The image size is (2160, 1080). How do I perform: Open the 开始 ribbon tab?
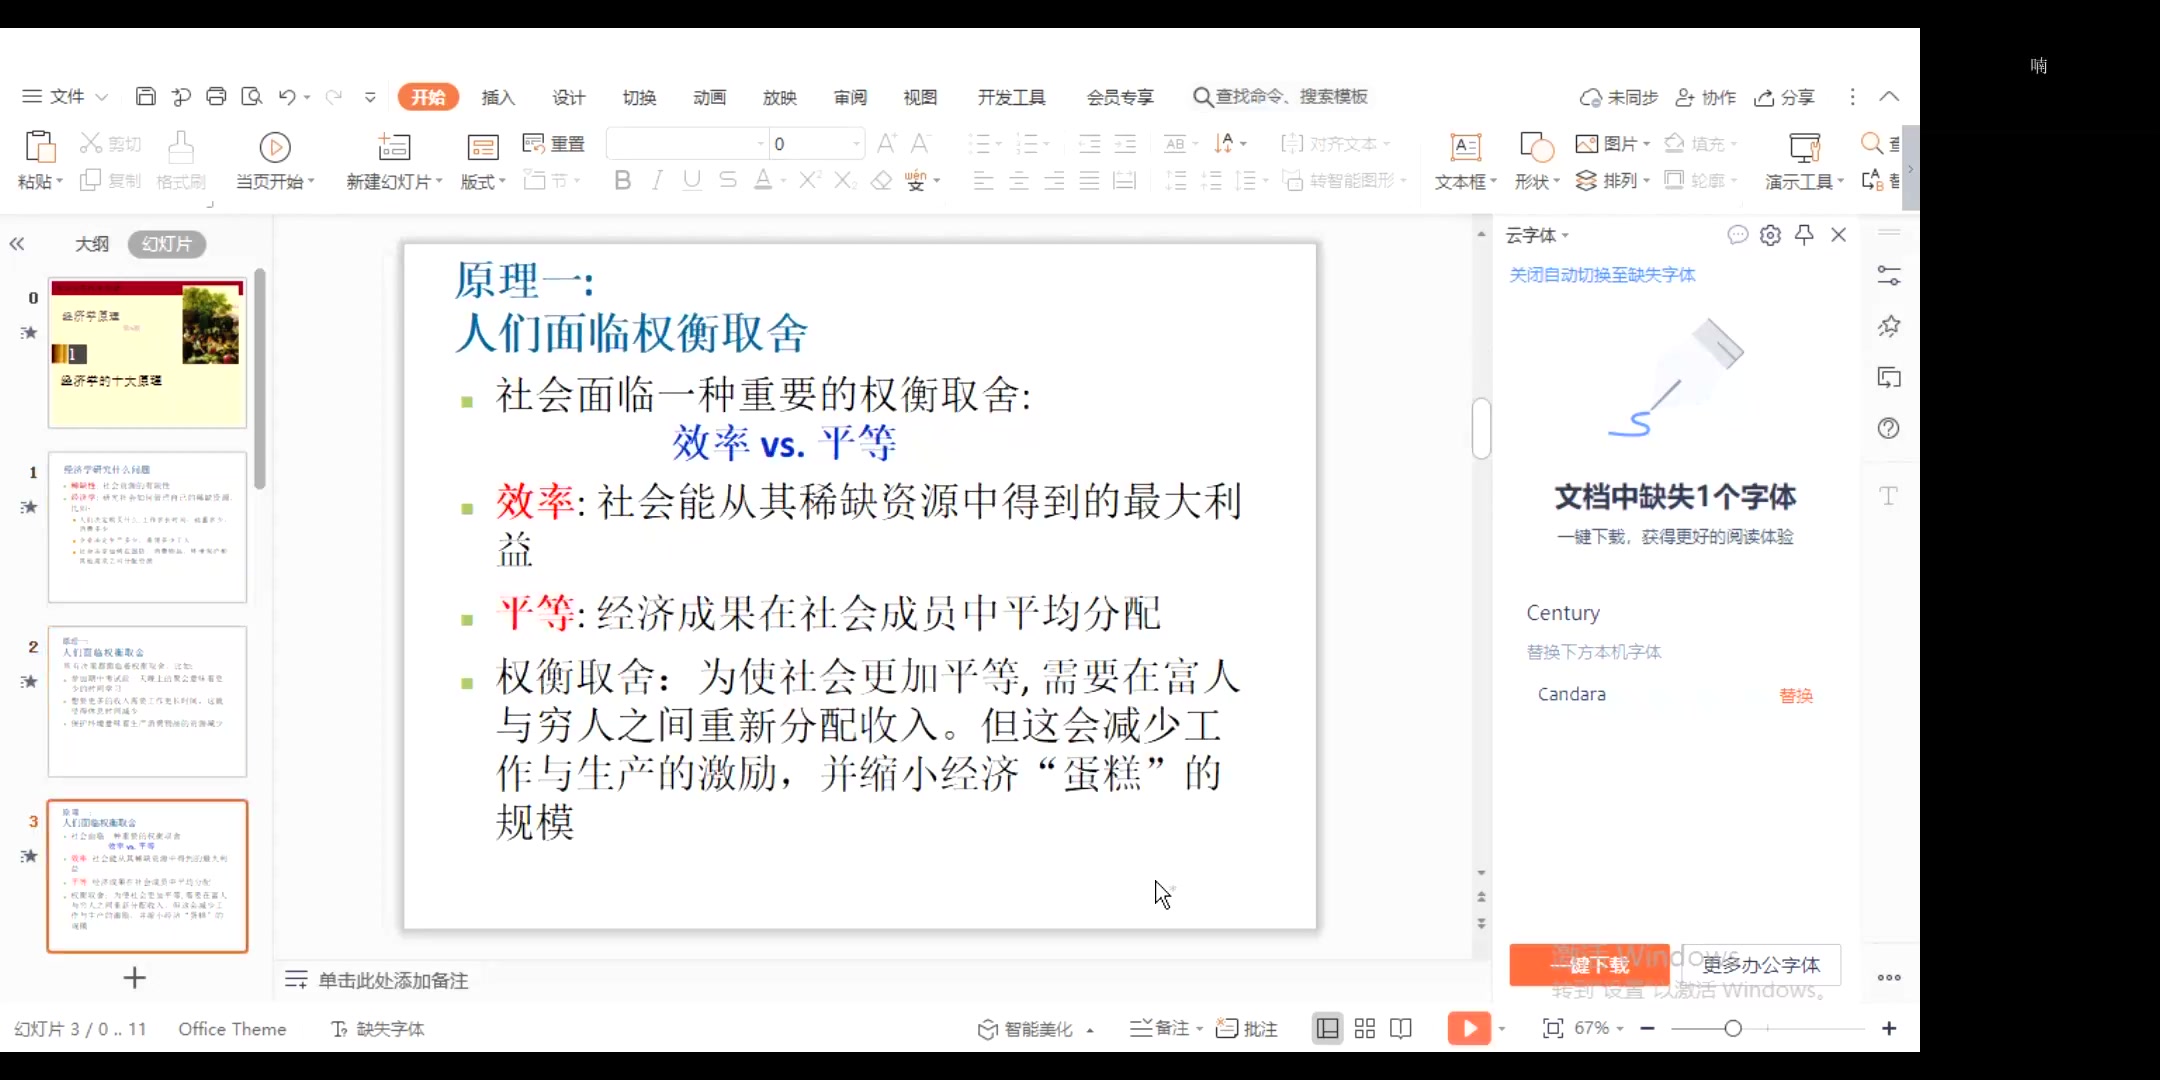pyautogui.click(x=428, y=96)
